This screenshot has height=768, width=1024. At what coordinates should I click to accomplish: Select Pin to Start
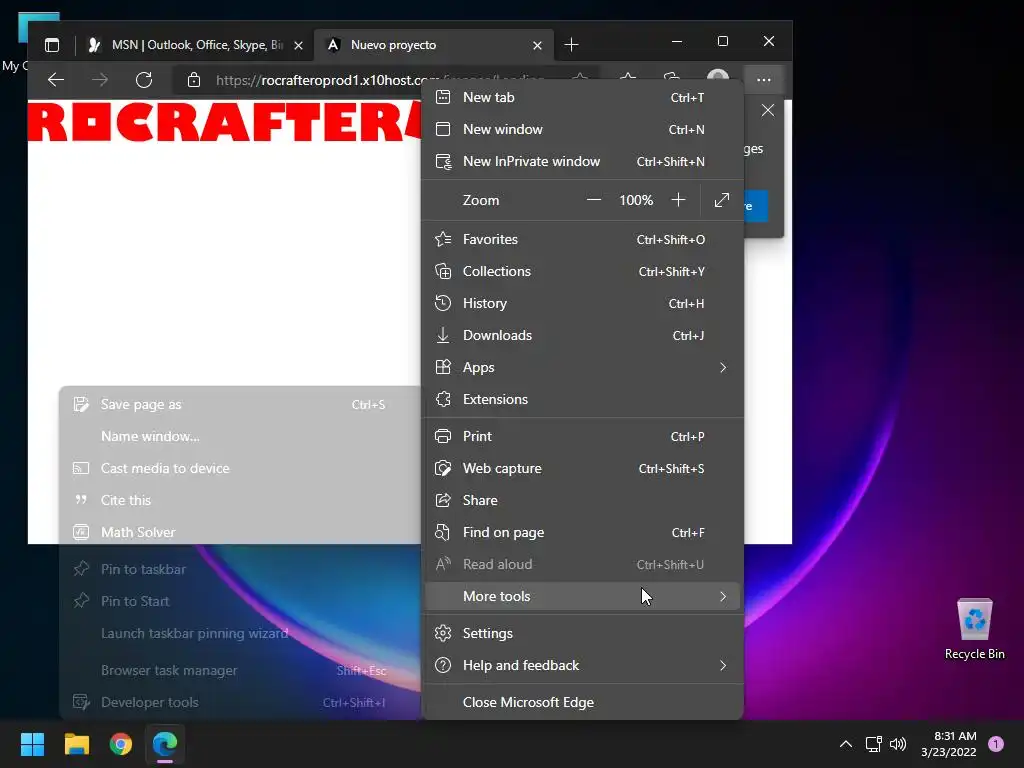pos(240,601)
